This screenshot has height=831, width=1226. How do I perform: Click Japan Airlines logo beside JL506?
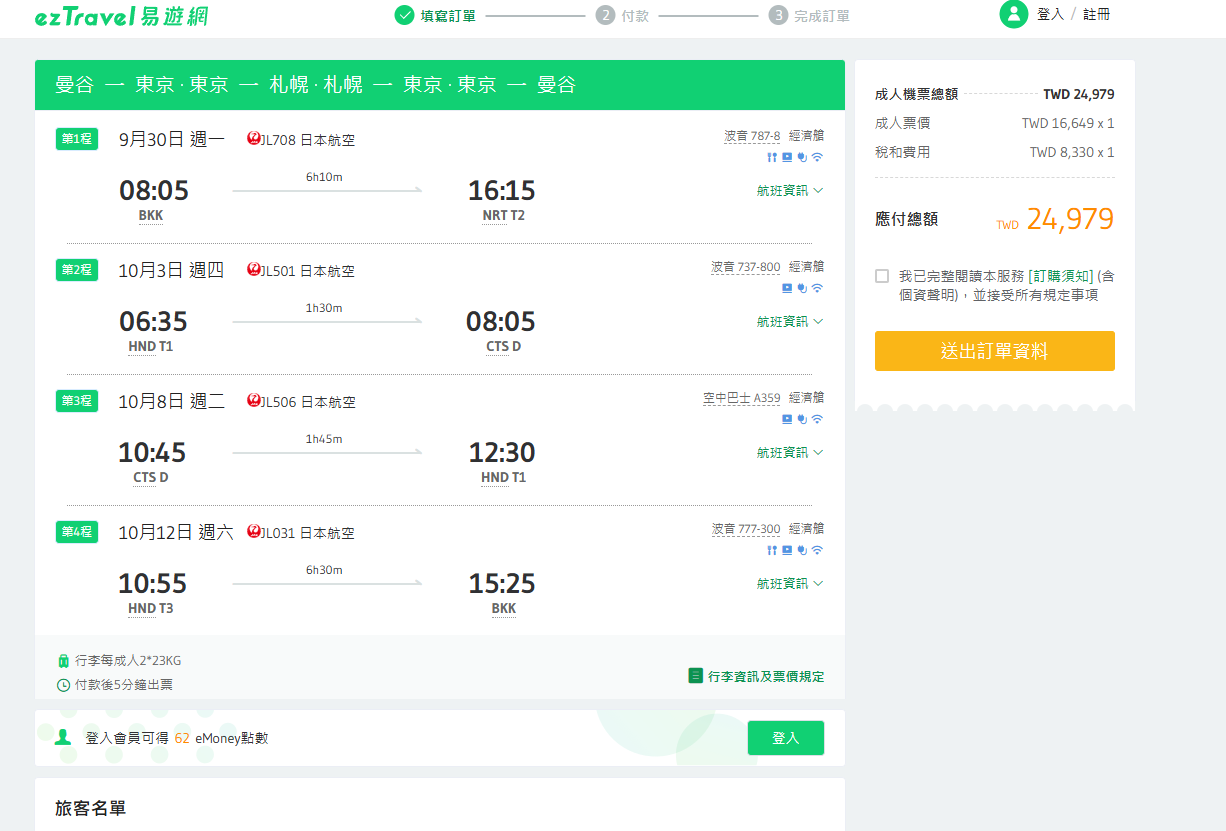253,401
